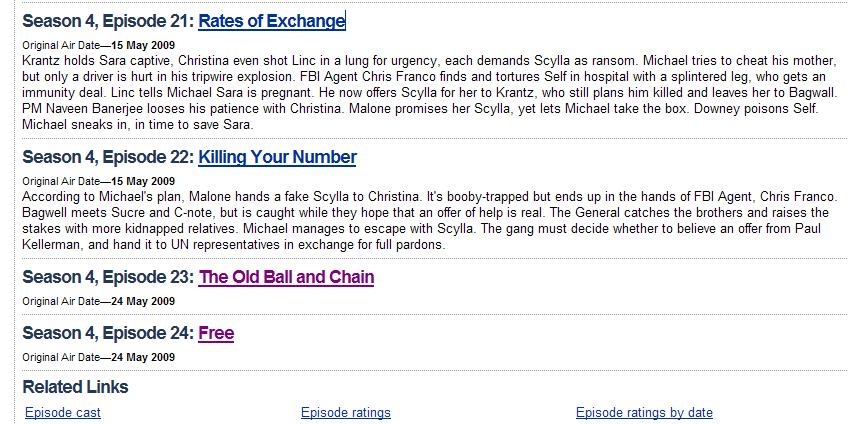Viewport: 848px width, 424px height.
Task: Click the Season 4, Episode 22 heading label
Action: (108, 157)
